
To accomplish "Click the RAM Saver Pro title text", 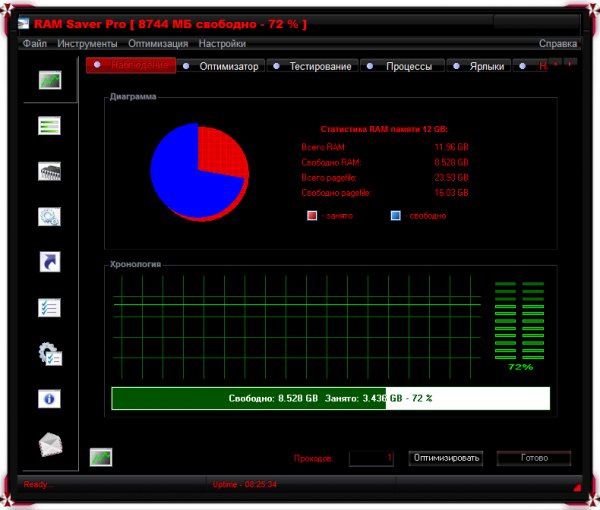I will [x=170, y=24].
